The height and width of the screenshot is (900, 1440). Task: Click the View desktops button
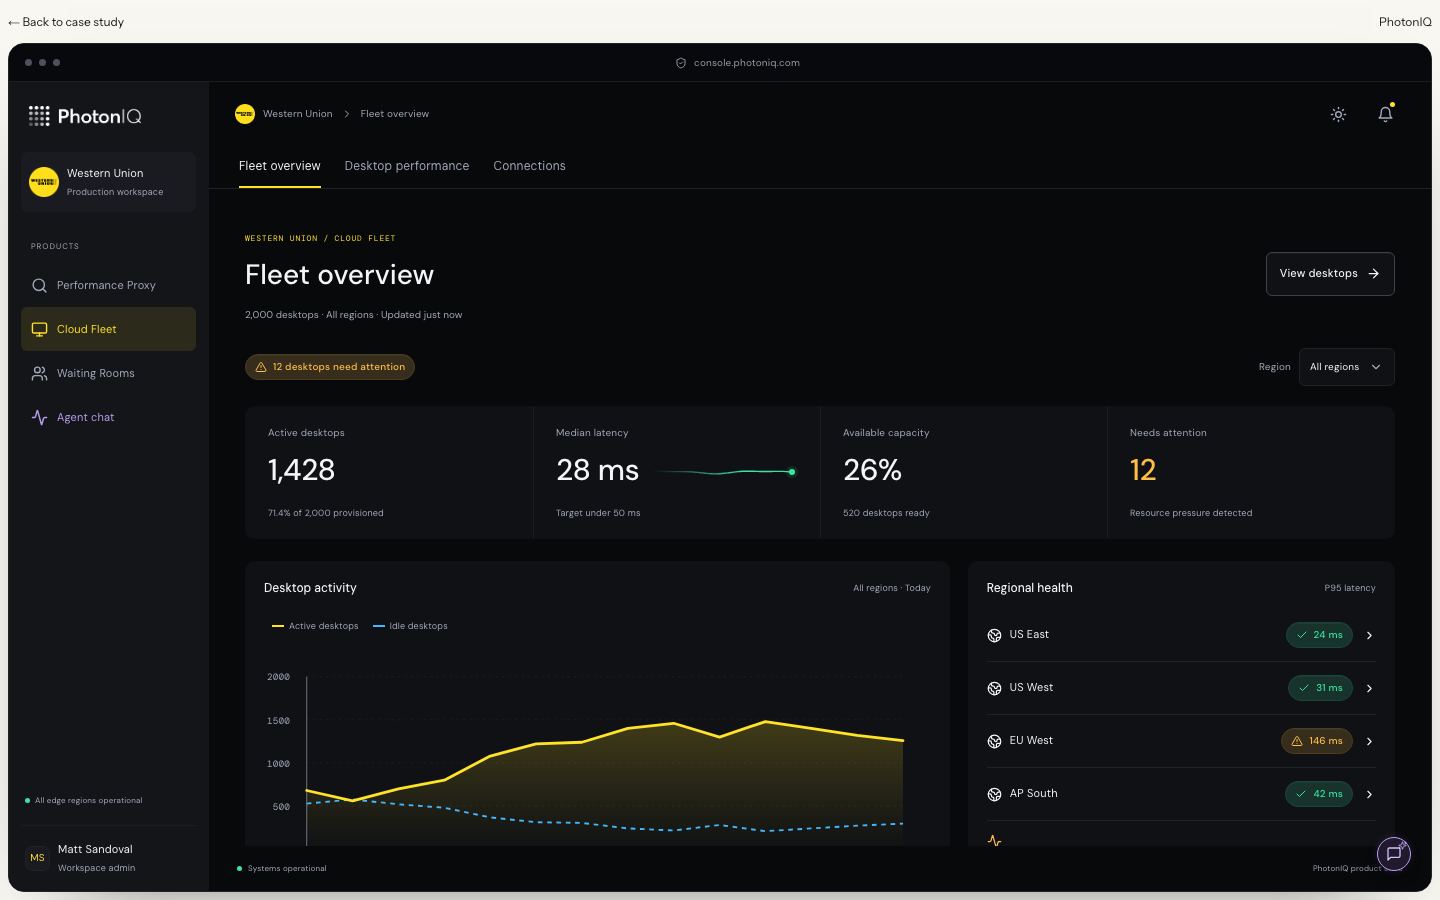[1330, 274]
